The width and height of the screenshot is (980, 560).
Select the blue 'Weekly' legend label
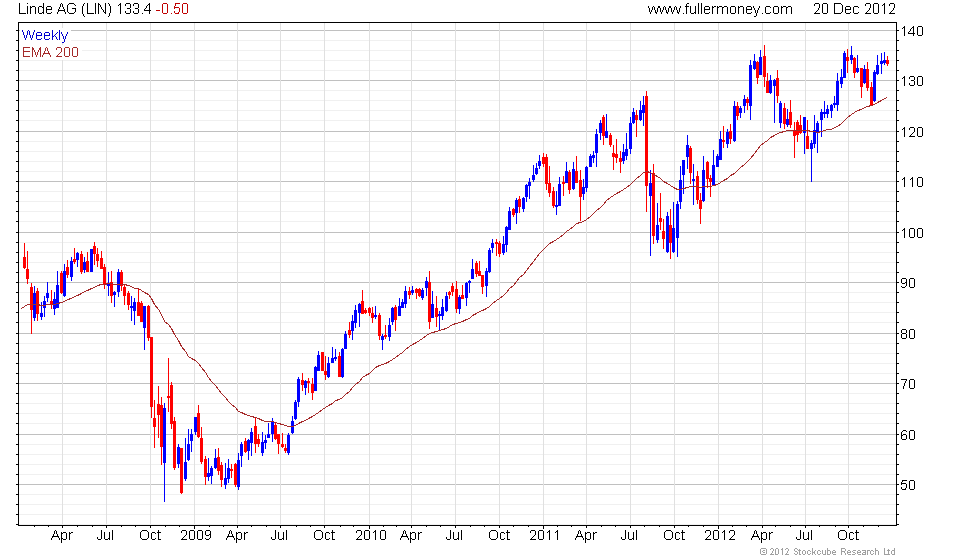44,35
